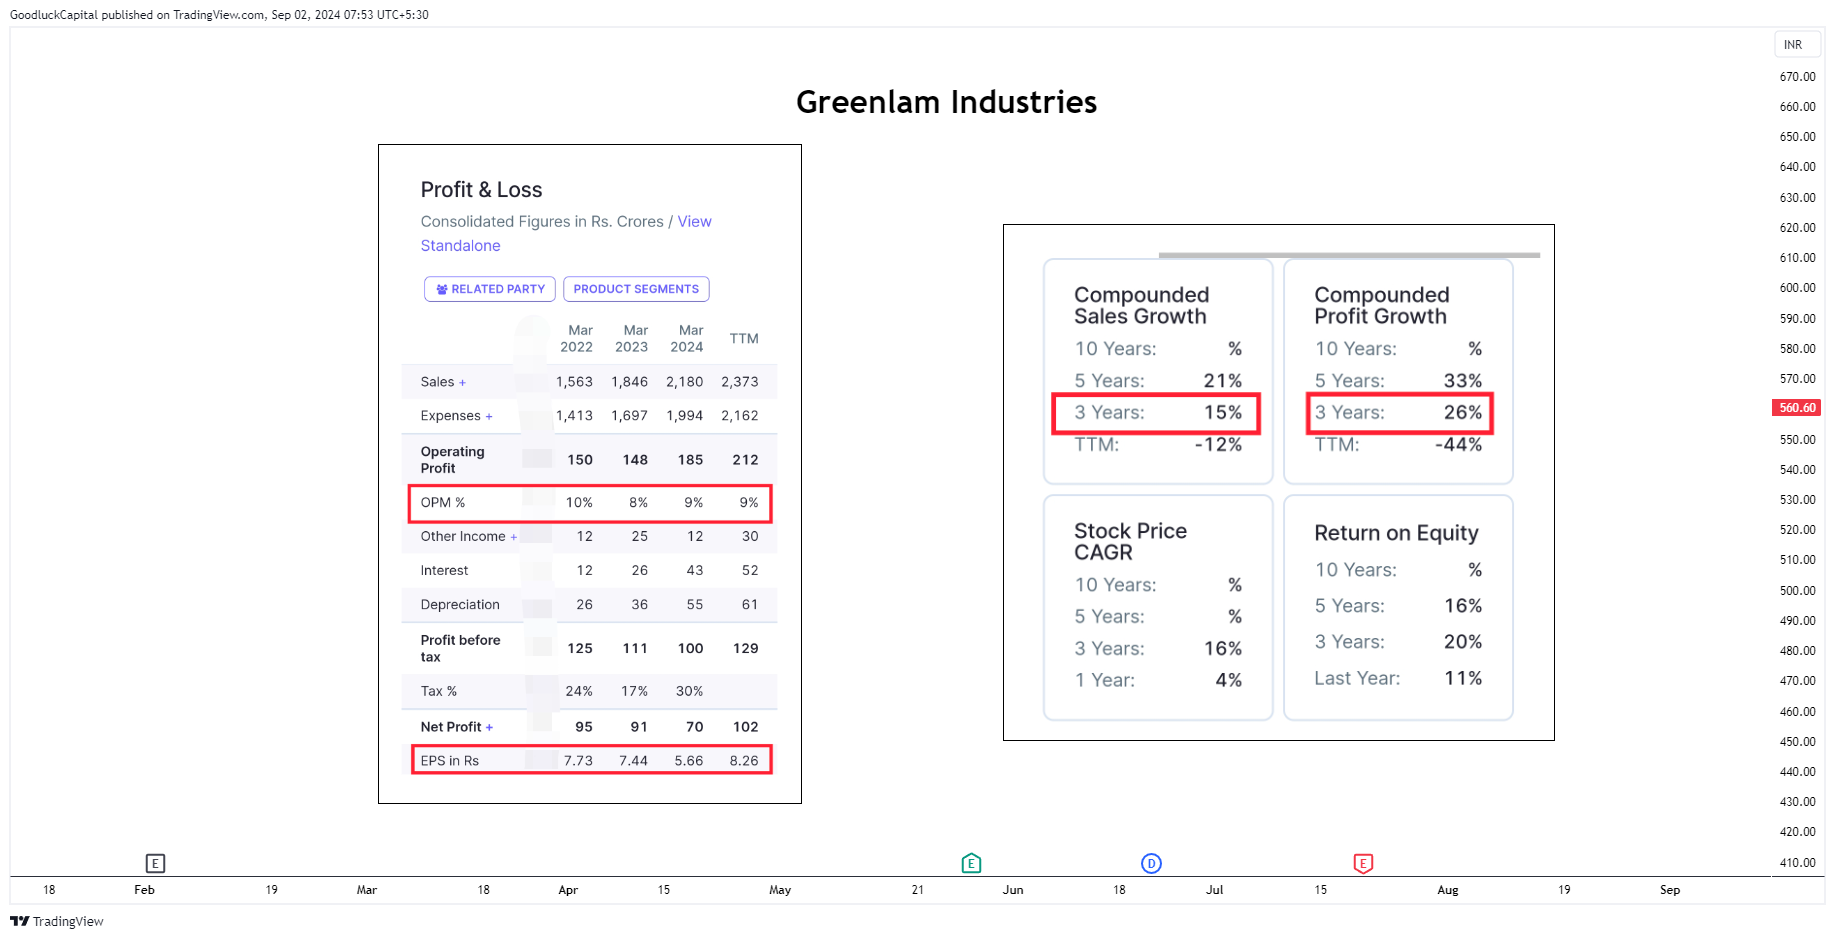Click the TTM profit growth -44%
The width and height of the screenshot is (1835, 939).
[1459, 445]
